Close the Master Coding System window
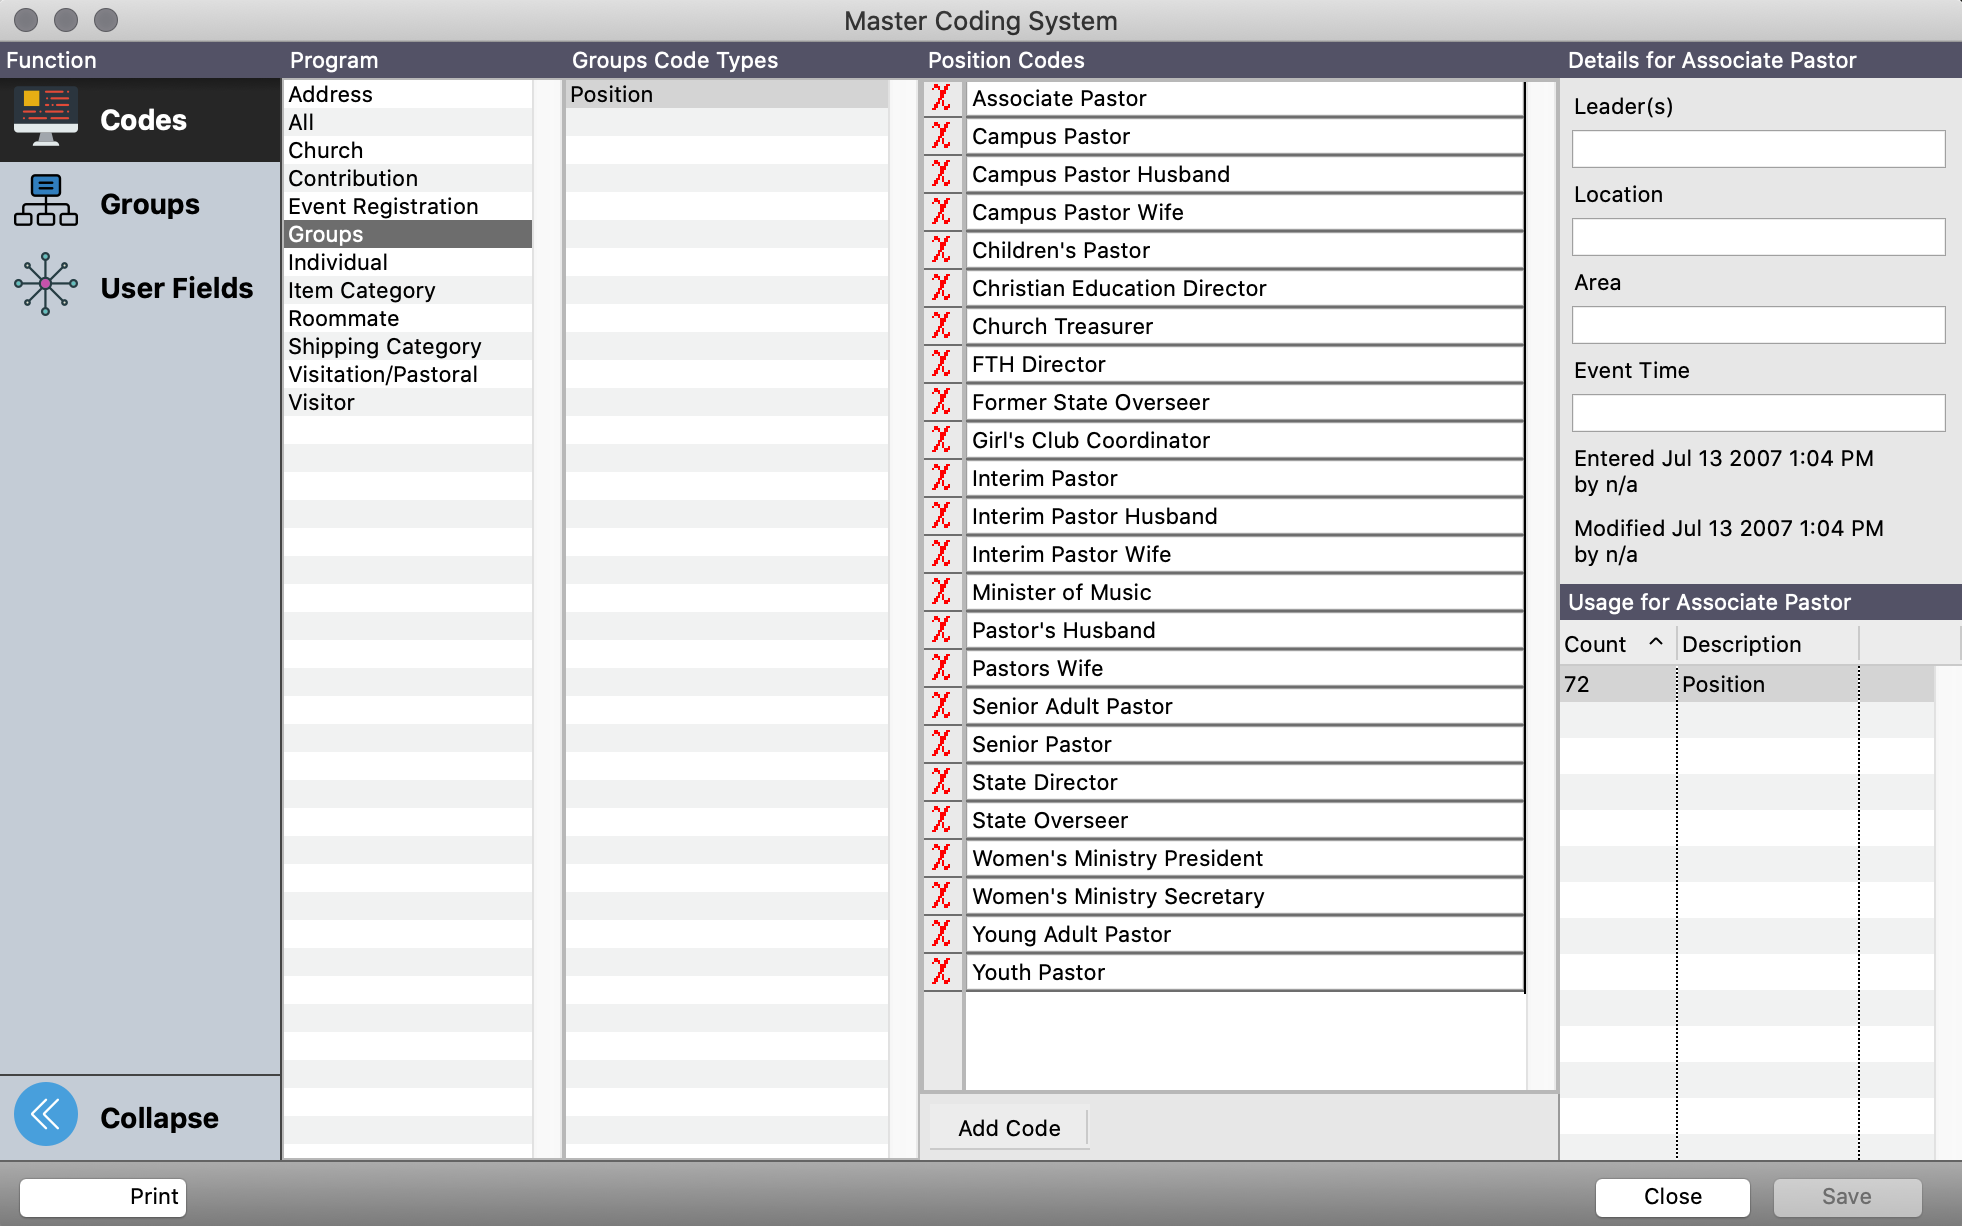This screenshot has height=1226, width=1962. [1672, 1196]
